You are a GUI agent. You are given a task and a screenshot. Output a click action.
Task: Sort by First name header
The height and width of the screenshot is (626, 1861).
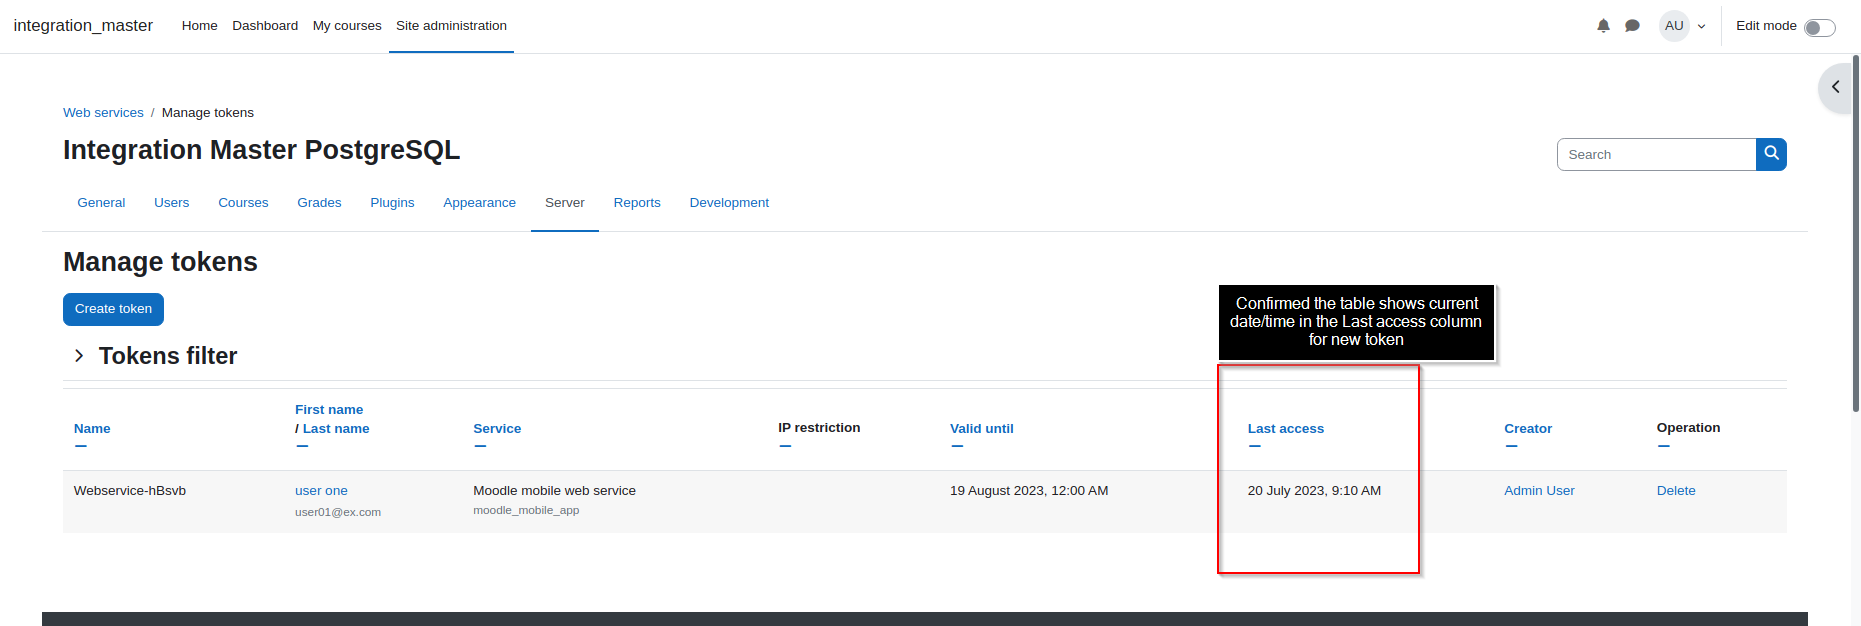329,410
